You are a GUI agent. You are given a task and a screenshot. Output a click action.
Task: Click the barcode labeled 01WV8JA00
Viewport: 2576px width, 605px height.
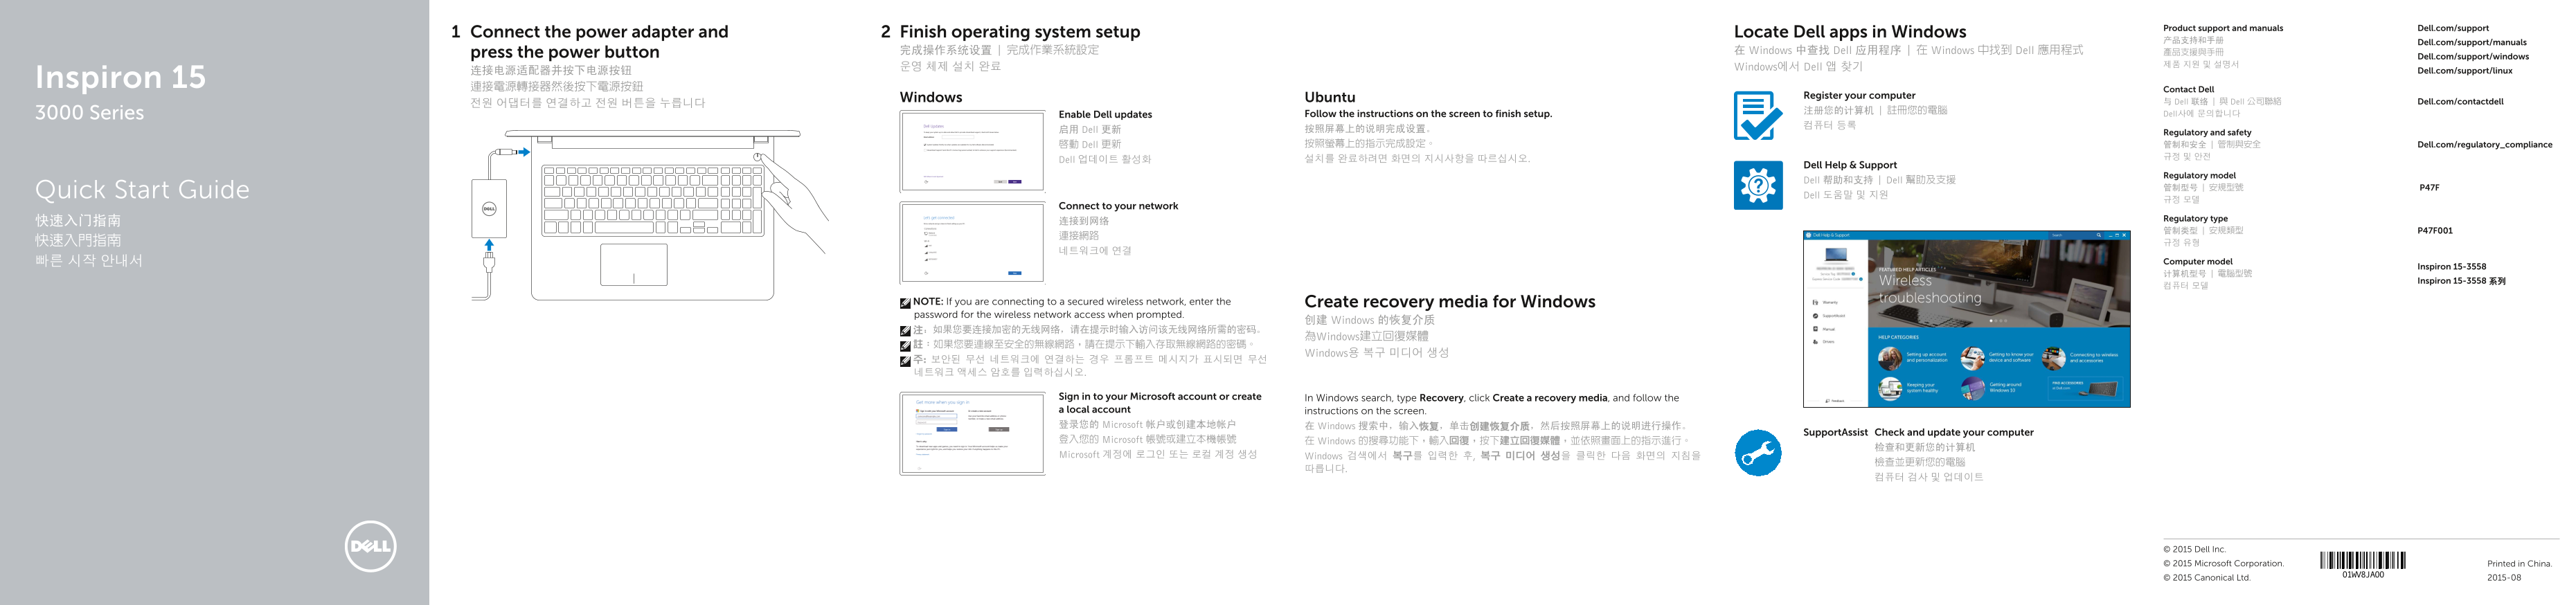coord(2362,561)
